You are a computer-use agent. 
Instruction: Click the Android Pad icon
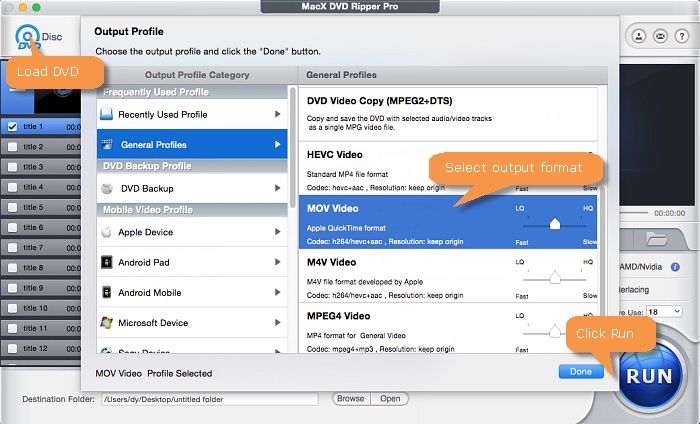point(106,262)
